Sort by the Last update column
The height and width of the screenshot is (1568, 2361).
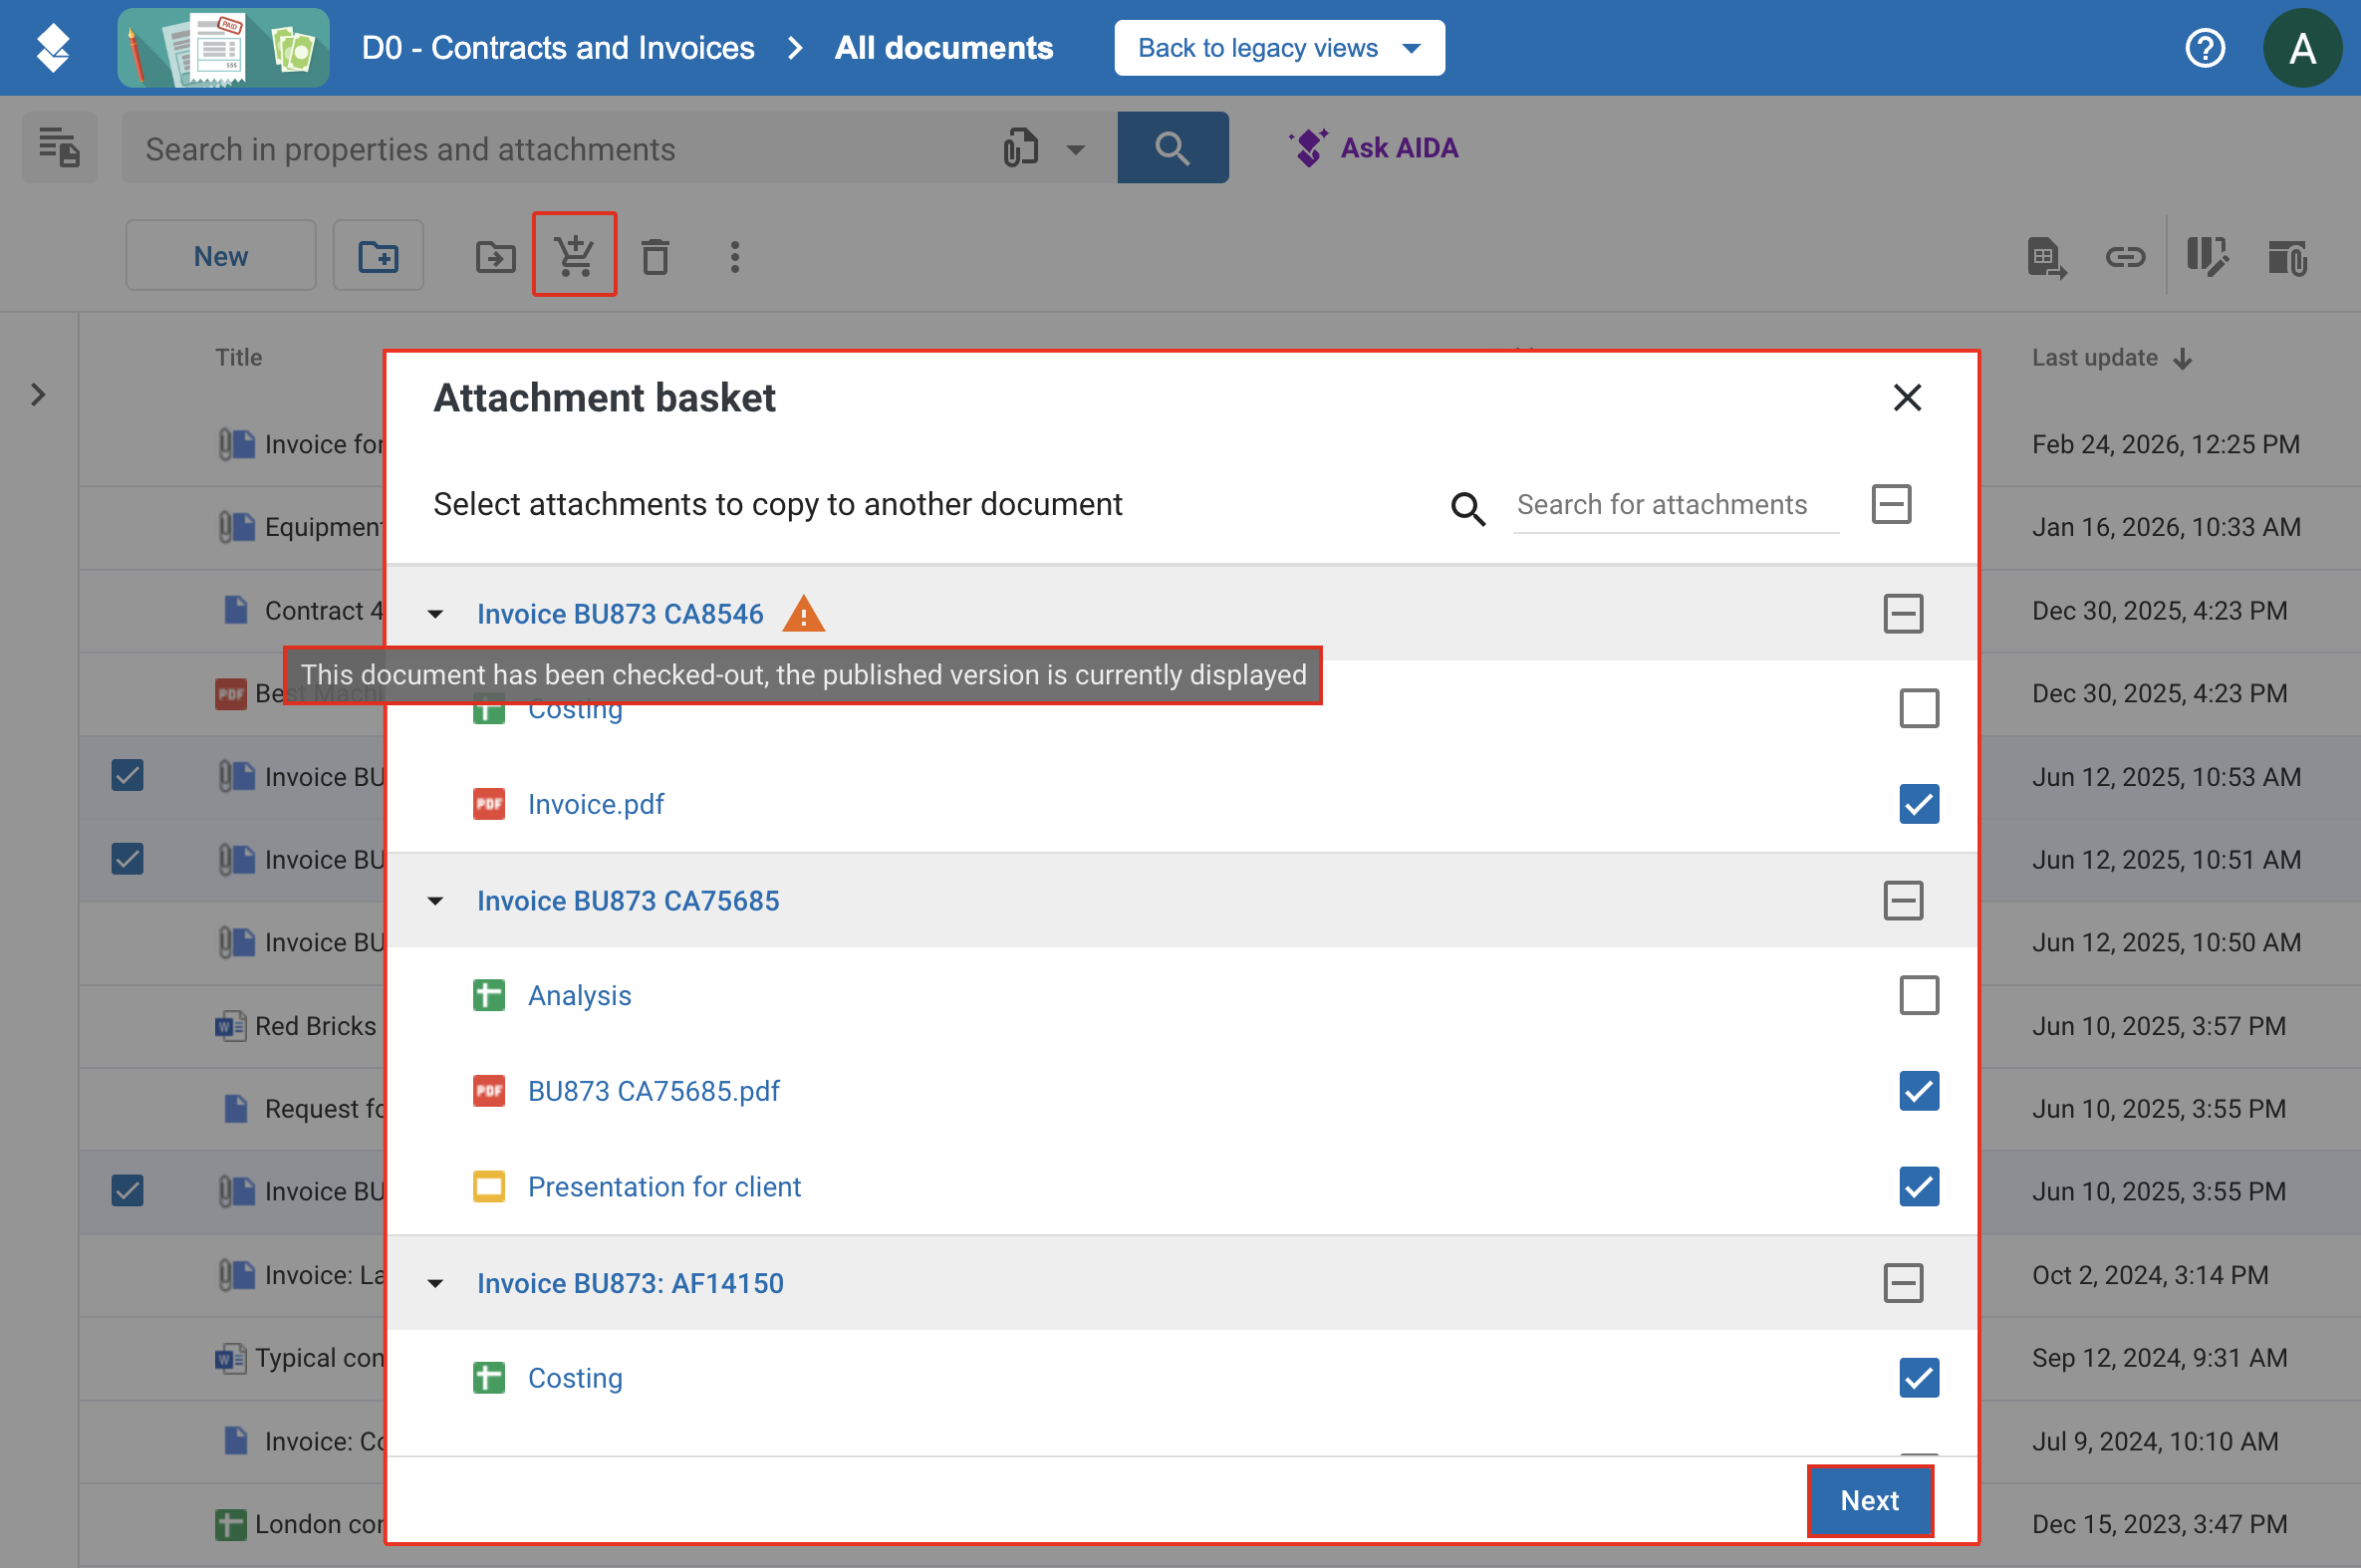click(2111, 358)
